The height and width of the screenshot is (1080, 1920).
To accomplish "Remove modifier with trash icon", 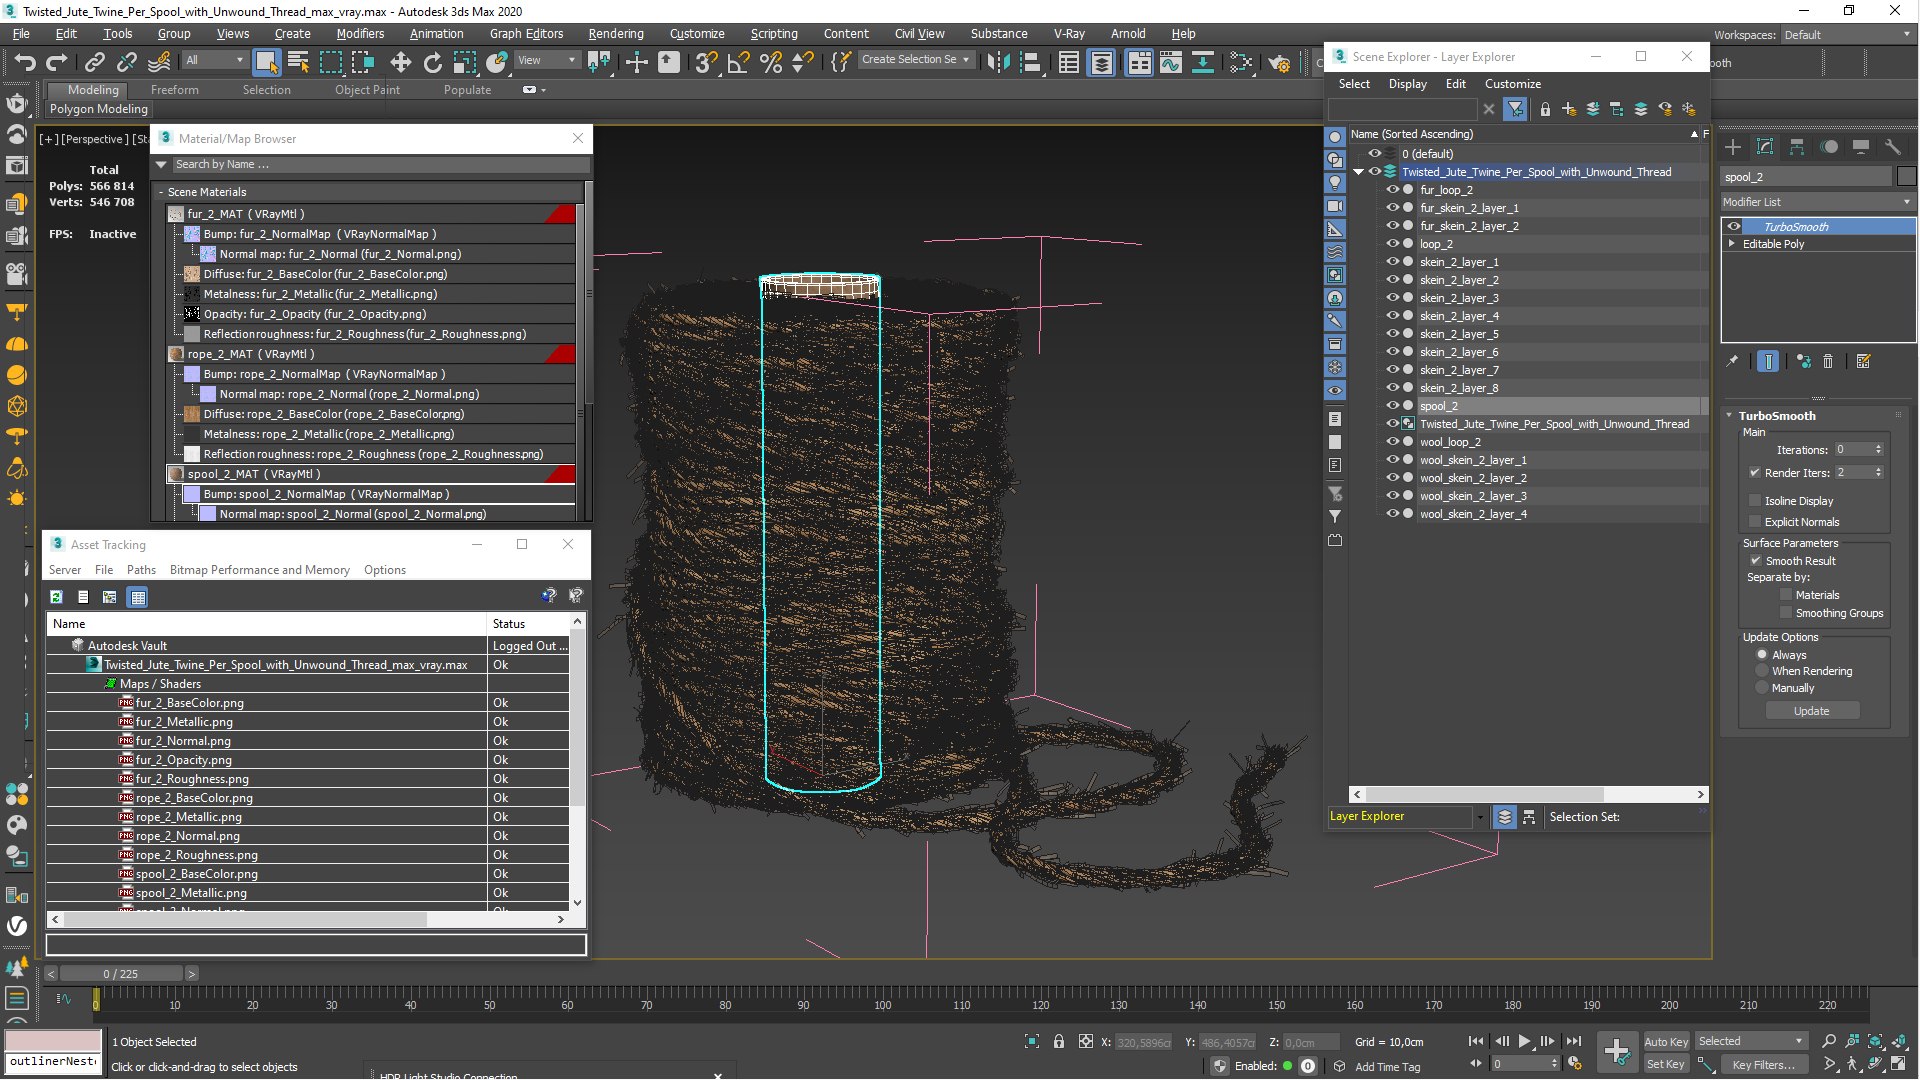I will tap(1828, 362).
